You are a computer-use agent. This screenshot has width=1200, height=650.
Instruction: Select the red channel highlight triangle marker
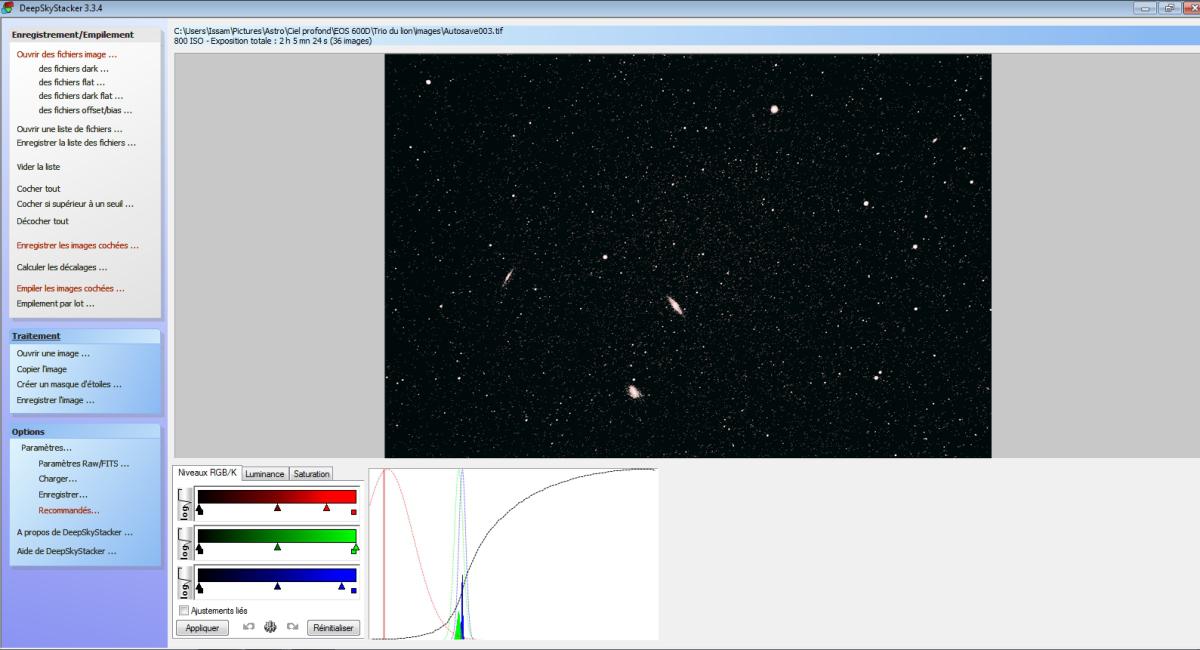(326, 508)
